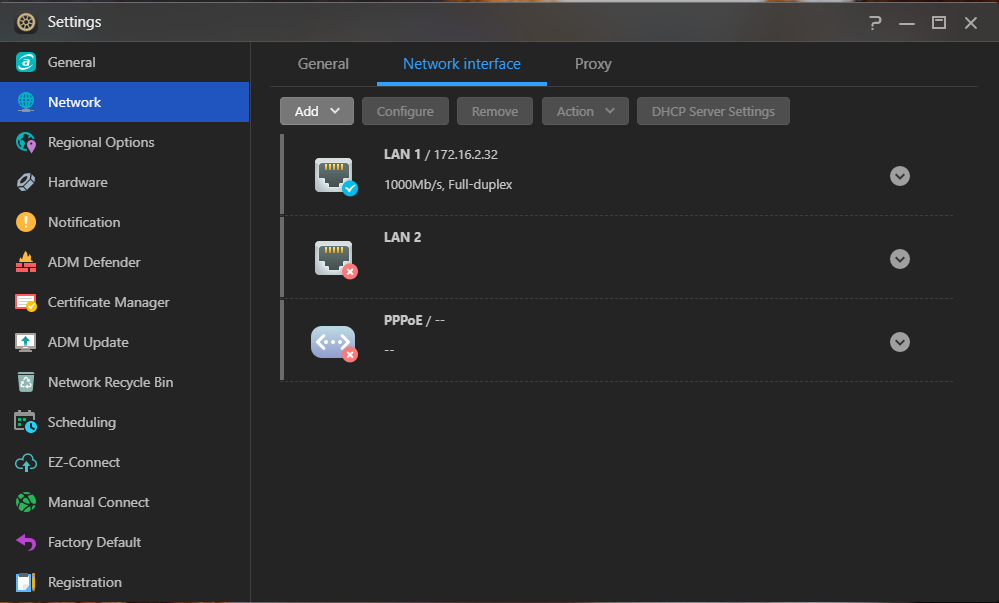Expand the LAN 2 interface details
Screen dimensions: 999x603
point(900,259)
